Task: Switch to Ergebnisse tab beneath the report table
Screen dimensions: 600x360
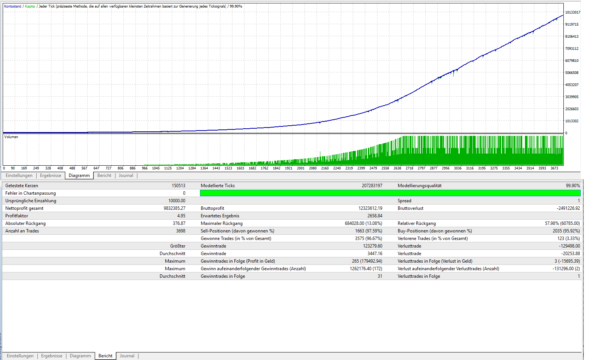Action: point(51,356)
